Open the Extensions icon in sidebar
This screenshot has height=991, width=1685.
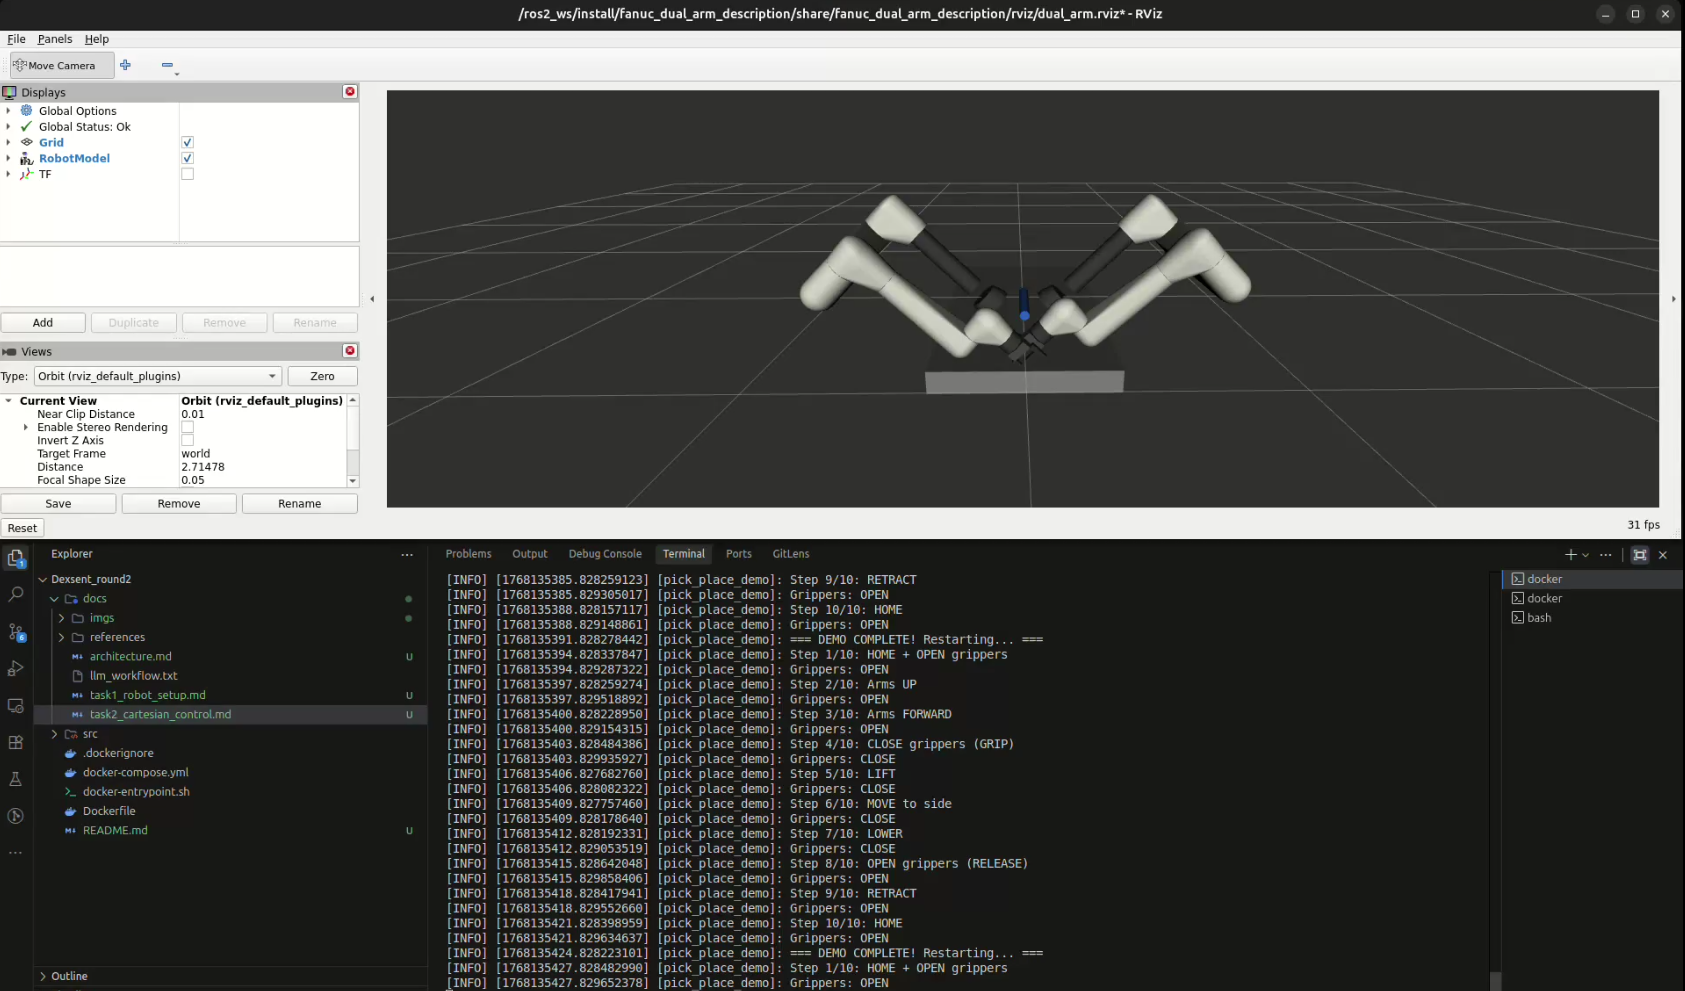coord(16,743)
